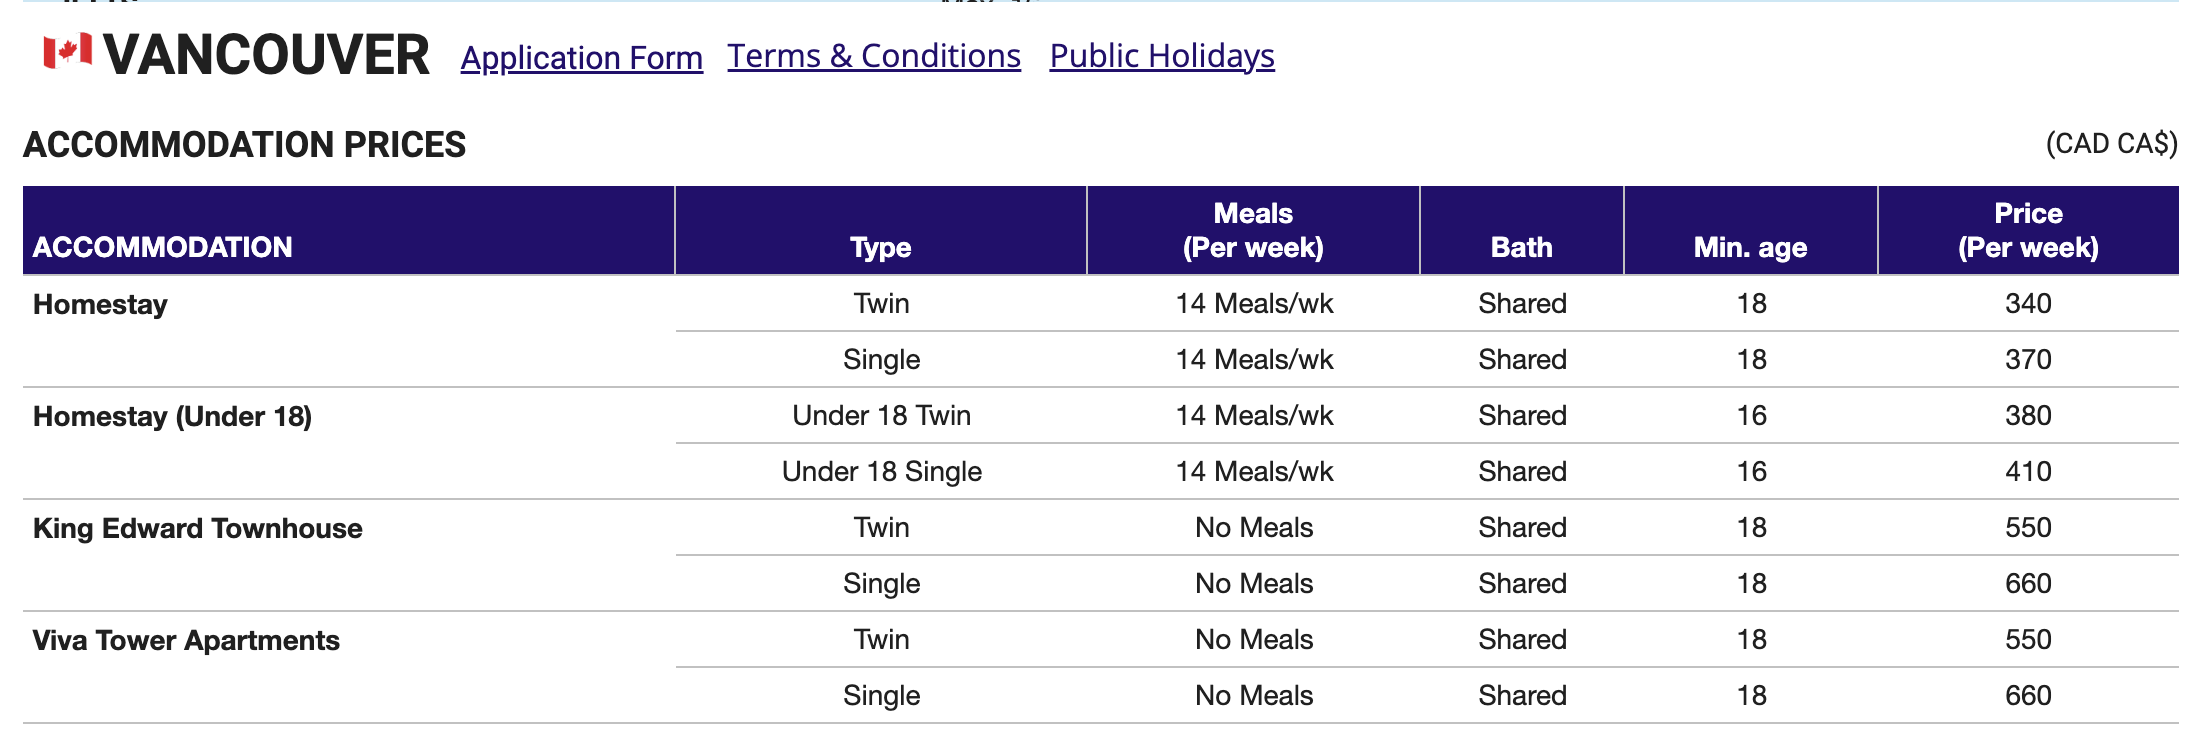The image size is (2204, 754).
Task: Click the Price (Per week) column header
Action: pos(2027,230)
